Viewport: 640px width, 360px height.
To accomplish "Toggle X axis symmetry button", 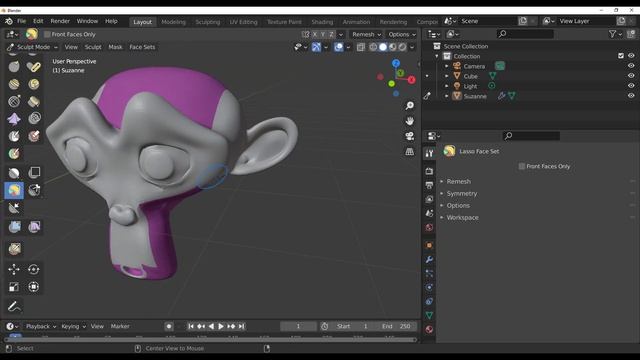I will [315, 34].
